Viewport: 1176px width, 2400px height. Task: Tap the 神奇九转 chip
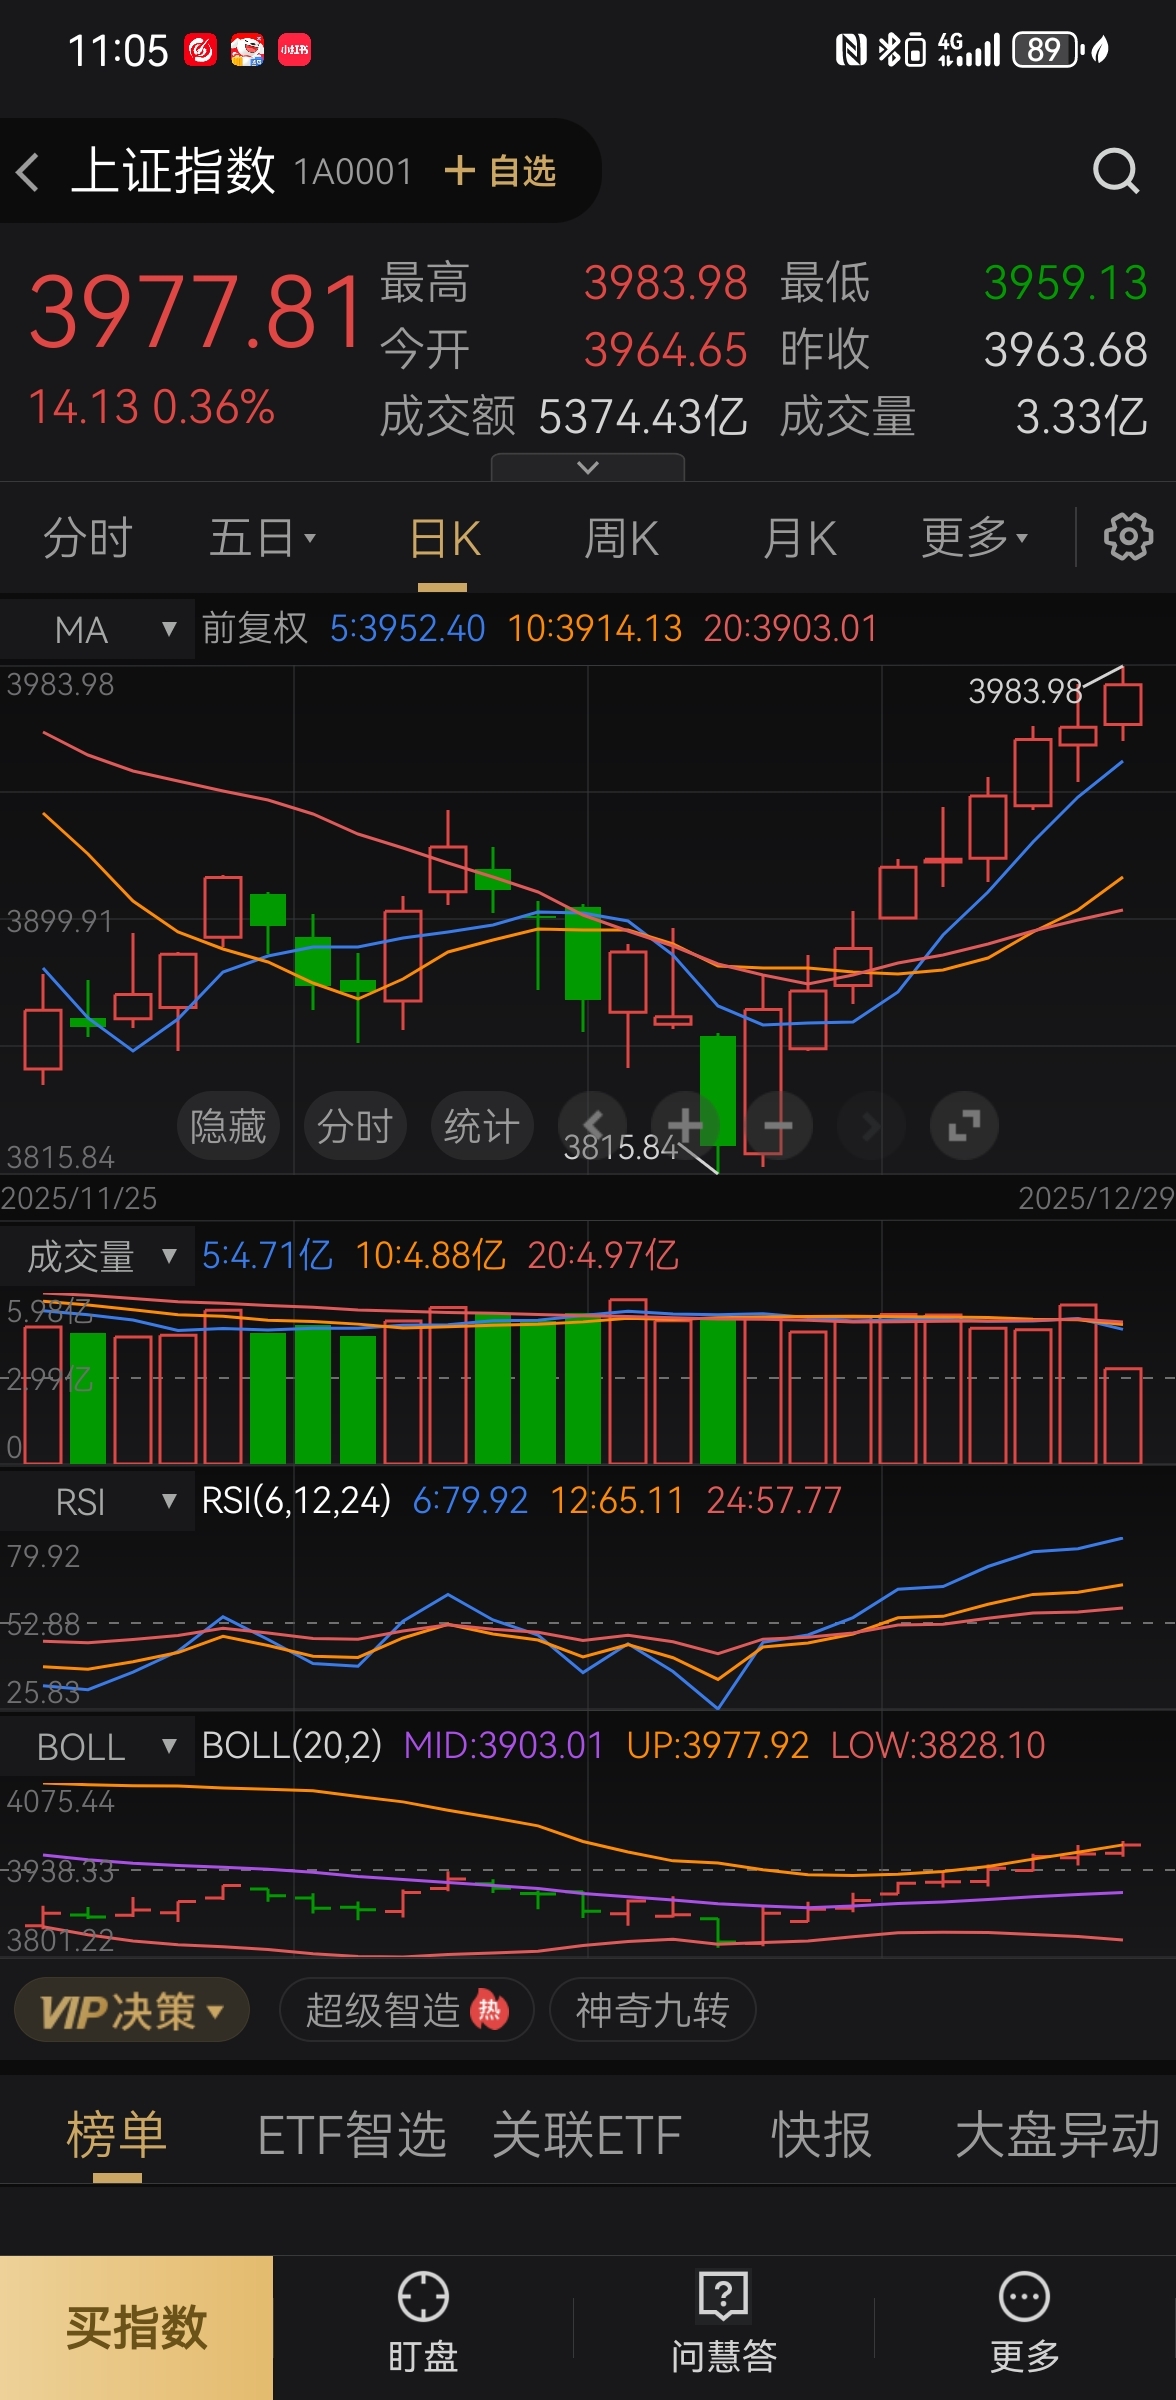pos(652,2010)
